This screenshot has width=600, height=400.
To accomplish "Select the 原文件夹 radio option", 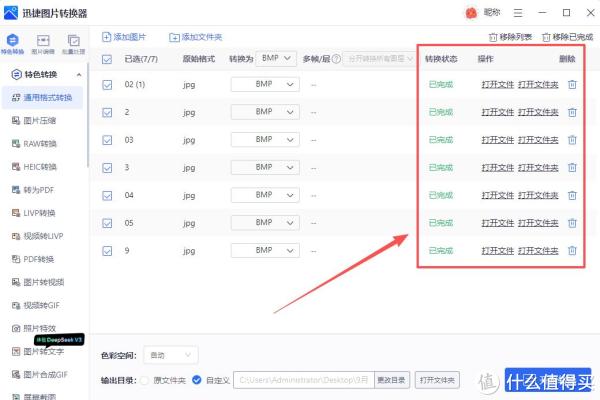I will (145, 380).
